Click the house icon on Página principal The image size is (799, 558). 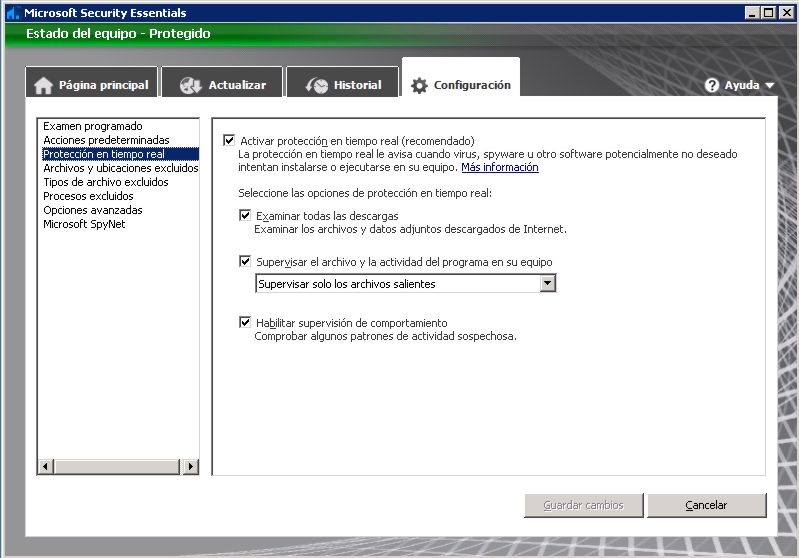(43, 86)
